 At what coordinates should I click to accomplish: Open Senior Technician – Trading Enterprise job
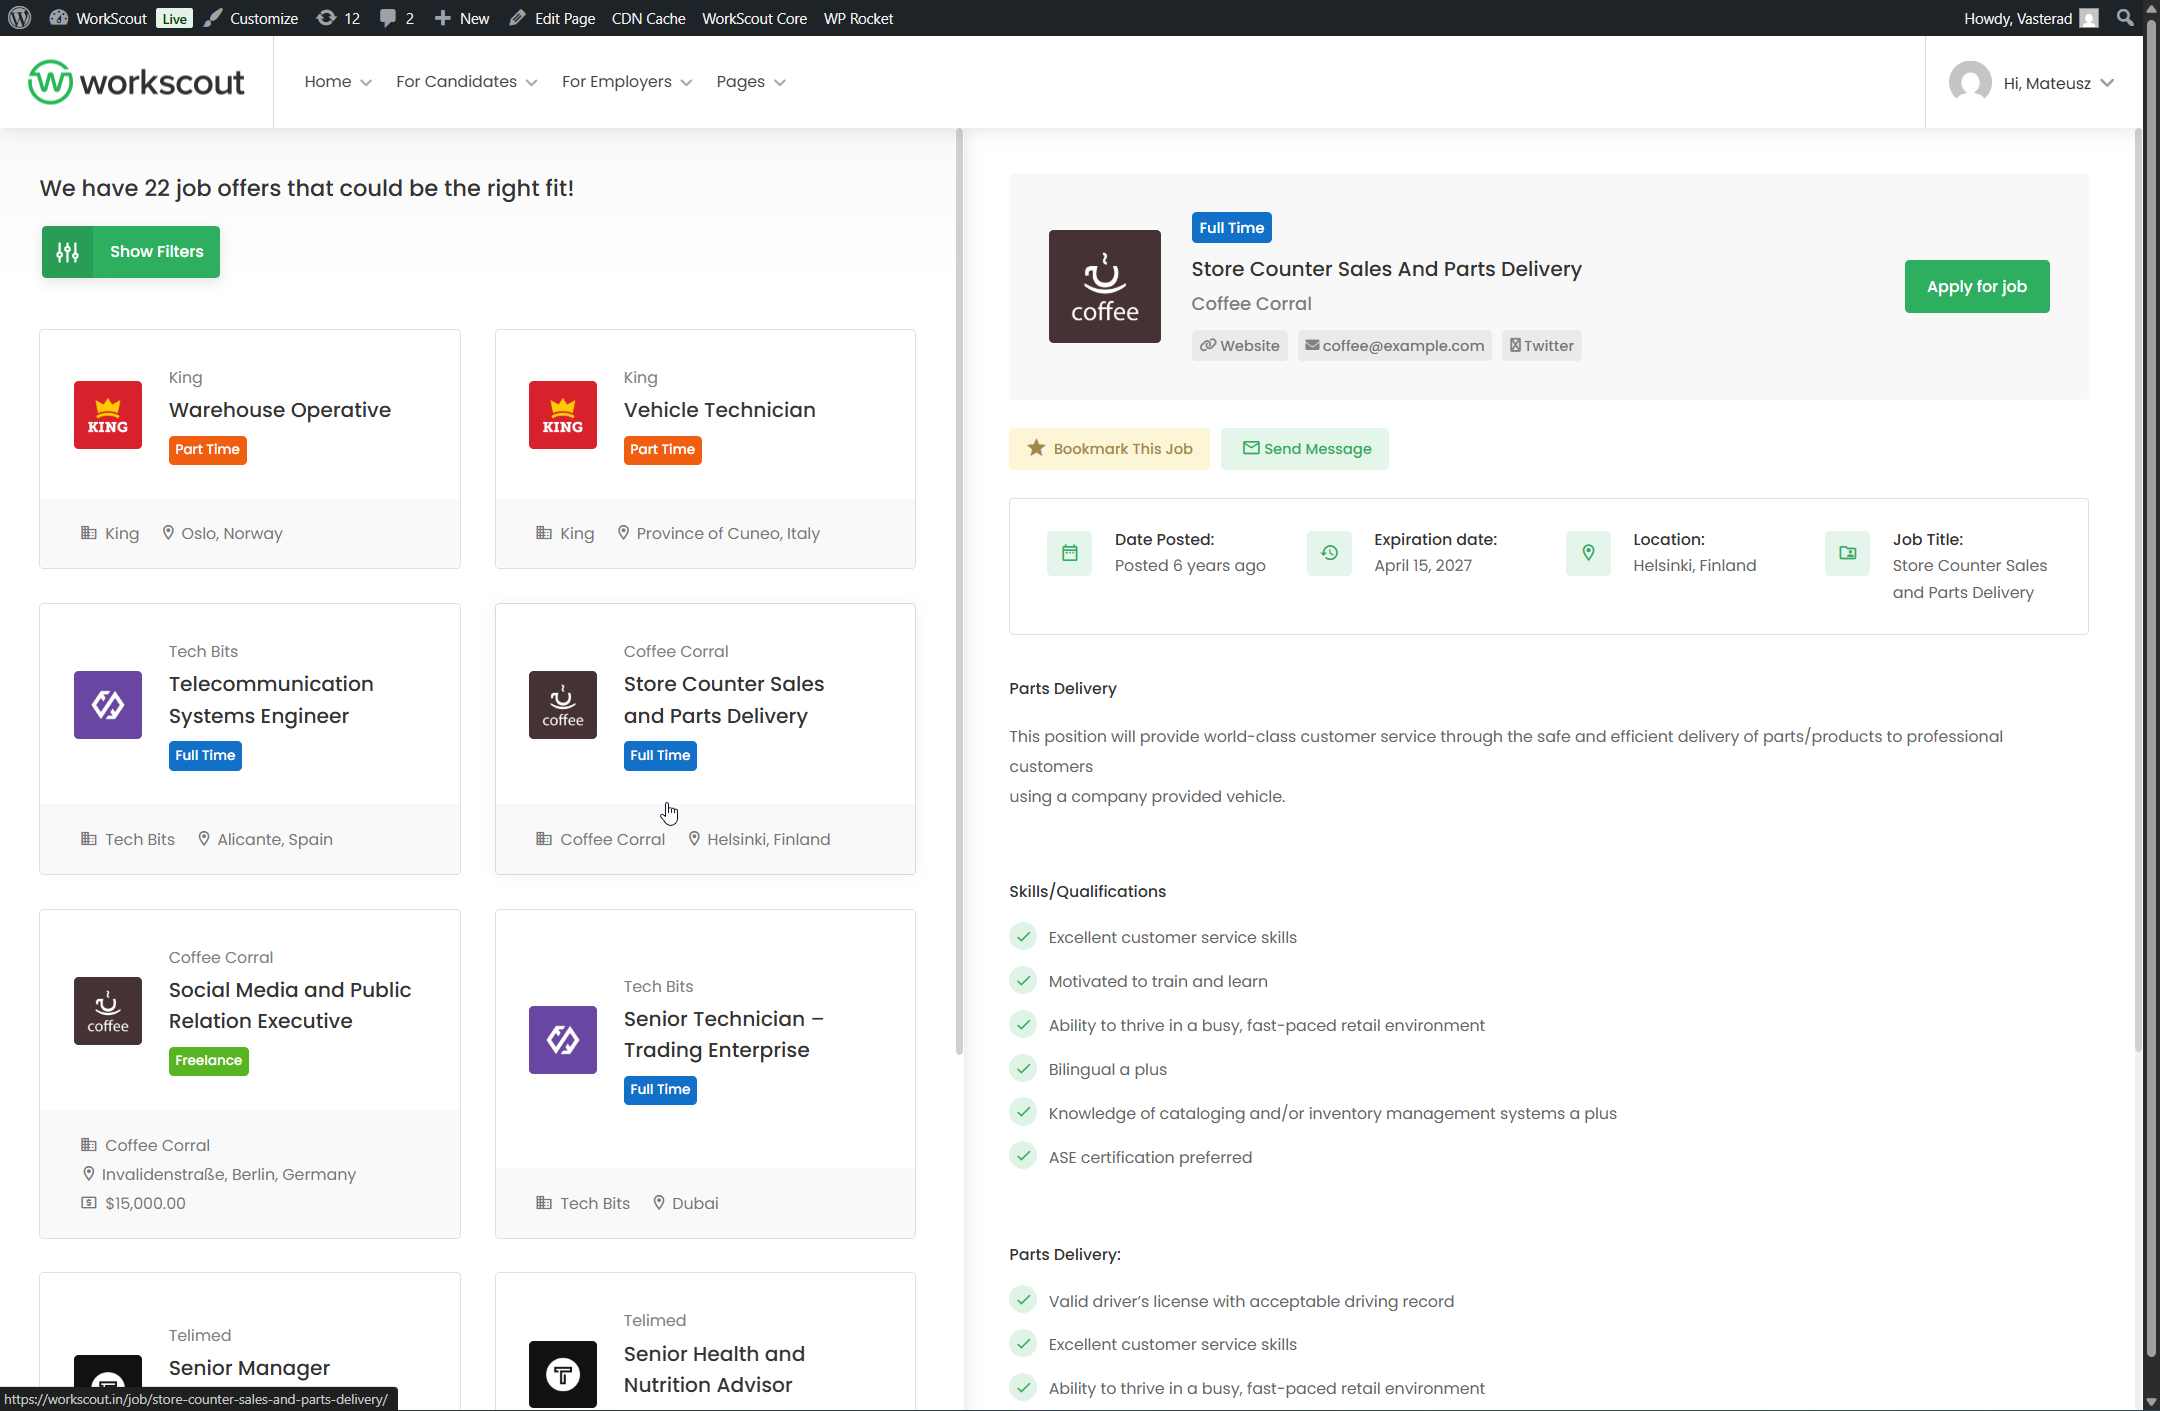click(724, 1034)
